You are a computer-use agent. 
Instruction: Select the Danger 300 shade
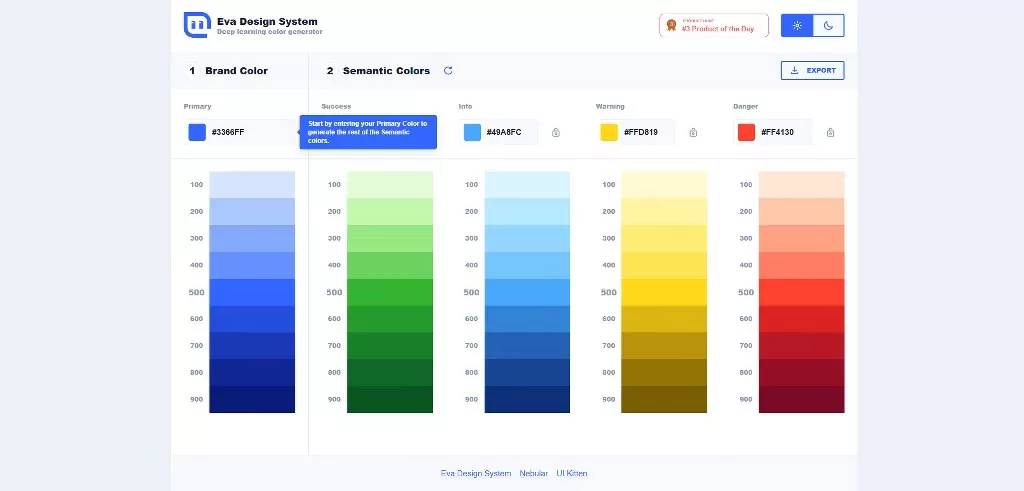click(x=802, y=238)
